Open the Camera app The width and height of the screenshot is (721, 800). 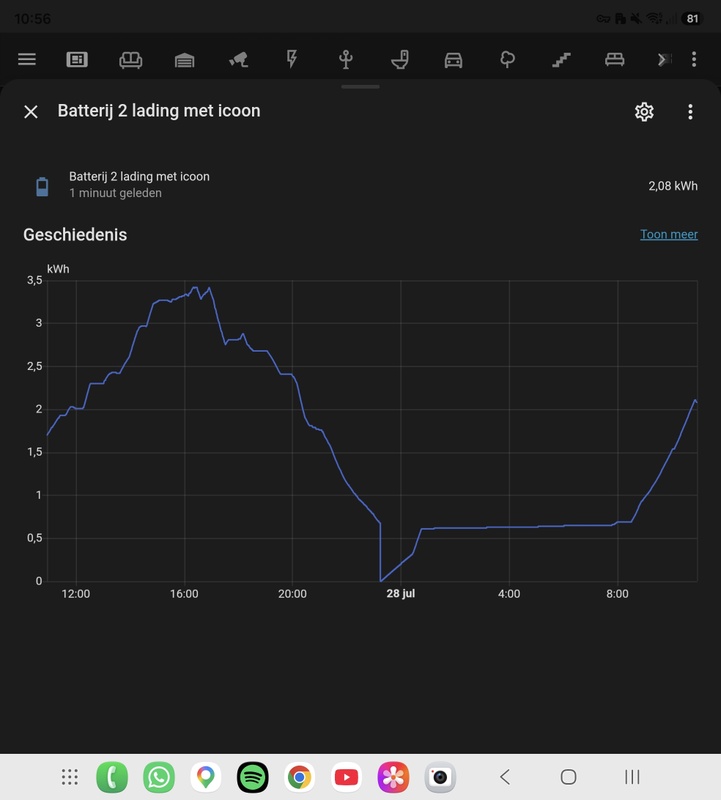(440, 777)
